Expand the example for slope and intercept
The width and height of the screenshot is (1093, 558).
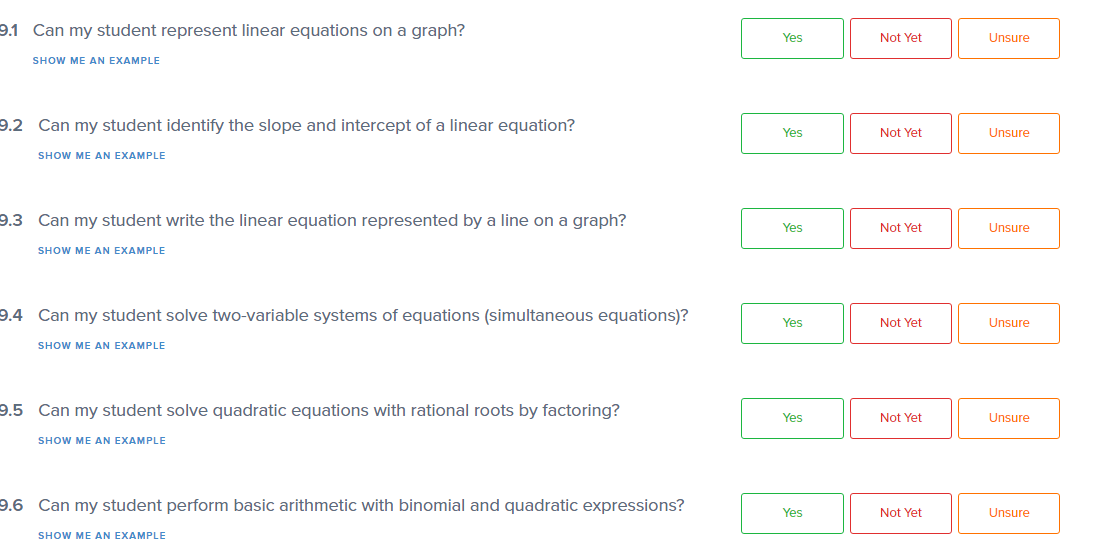tap(102, 156)
